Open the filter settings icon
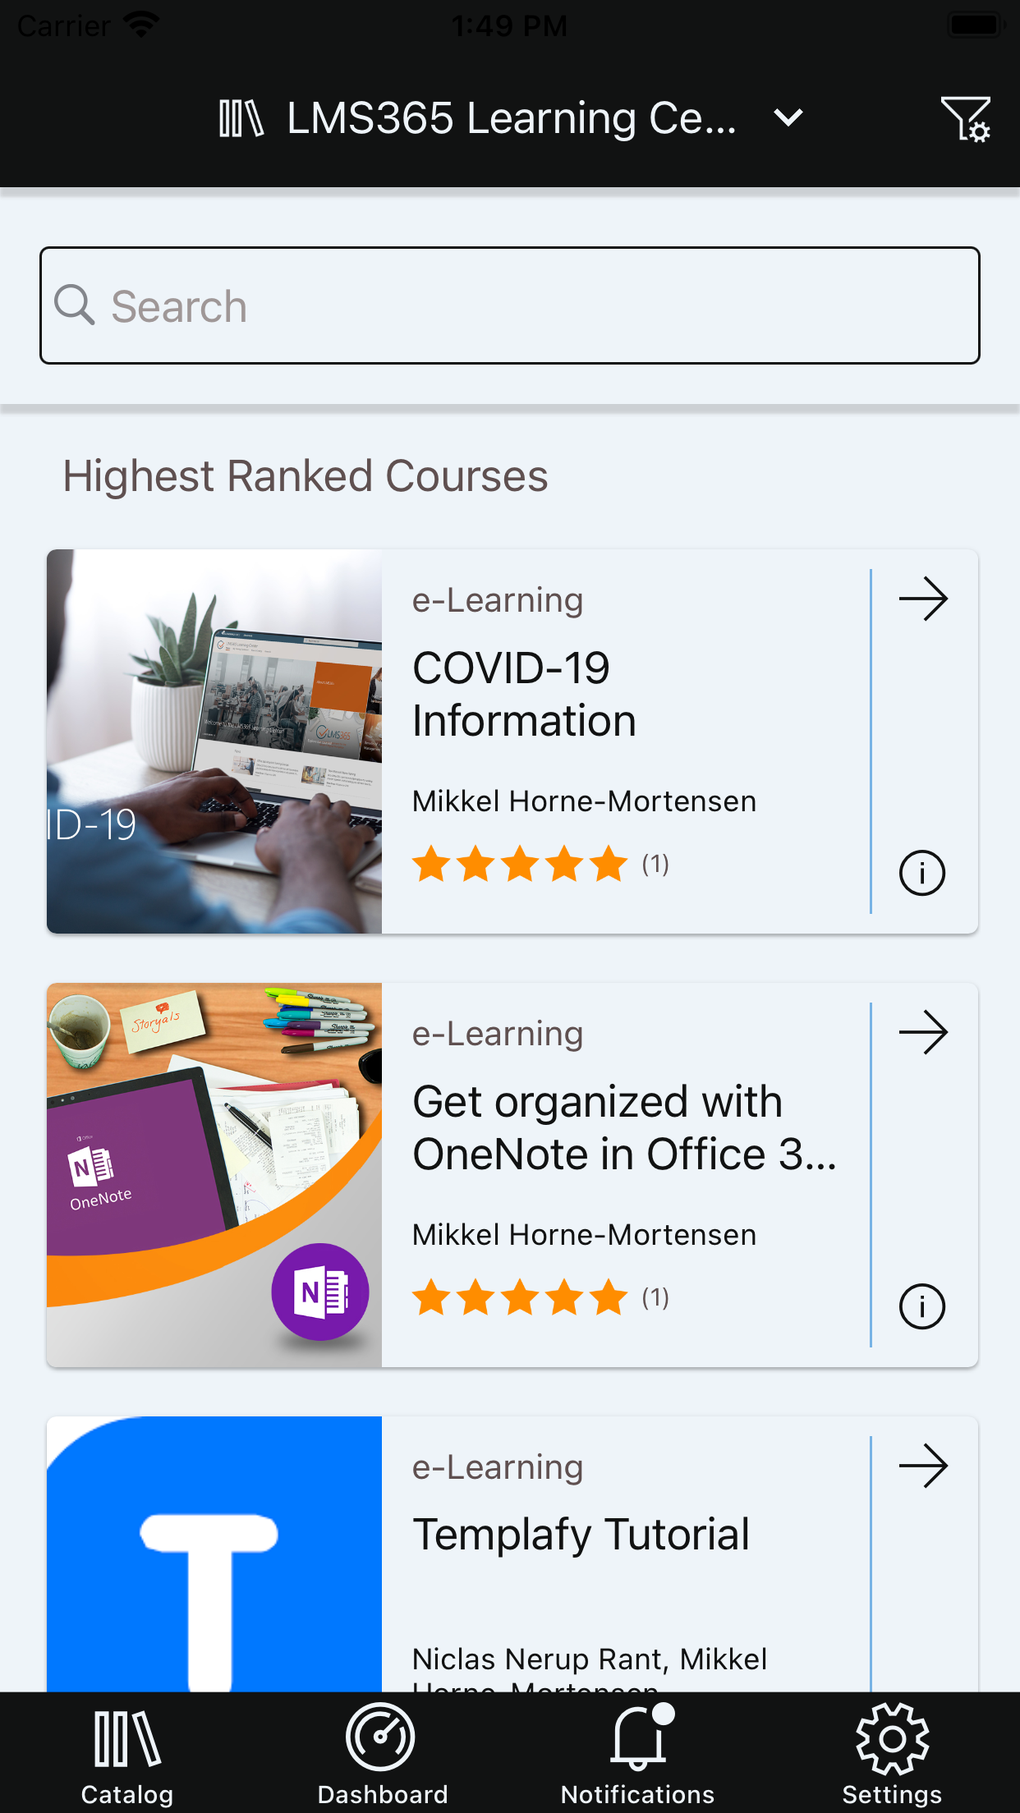 pyautogui.click(x=965, y=119)
